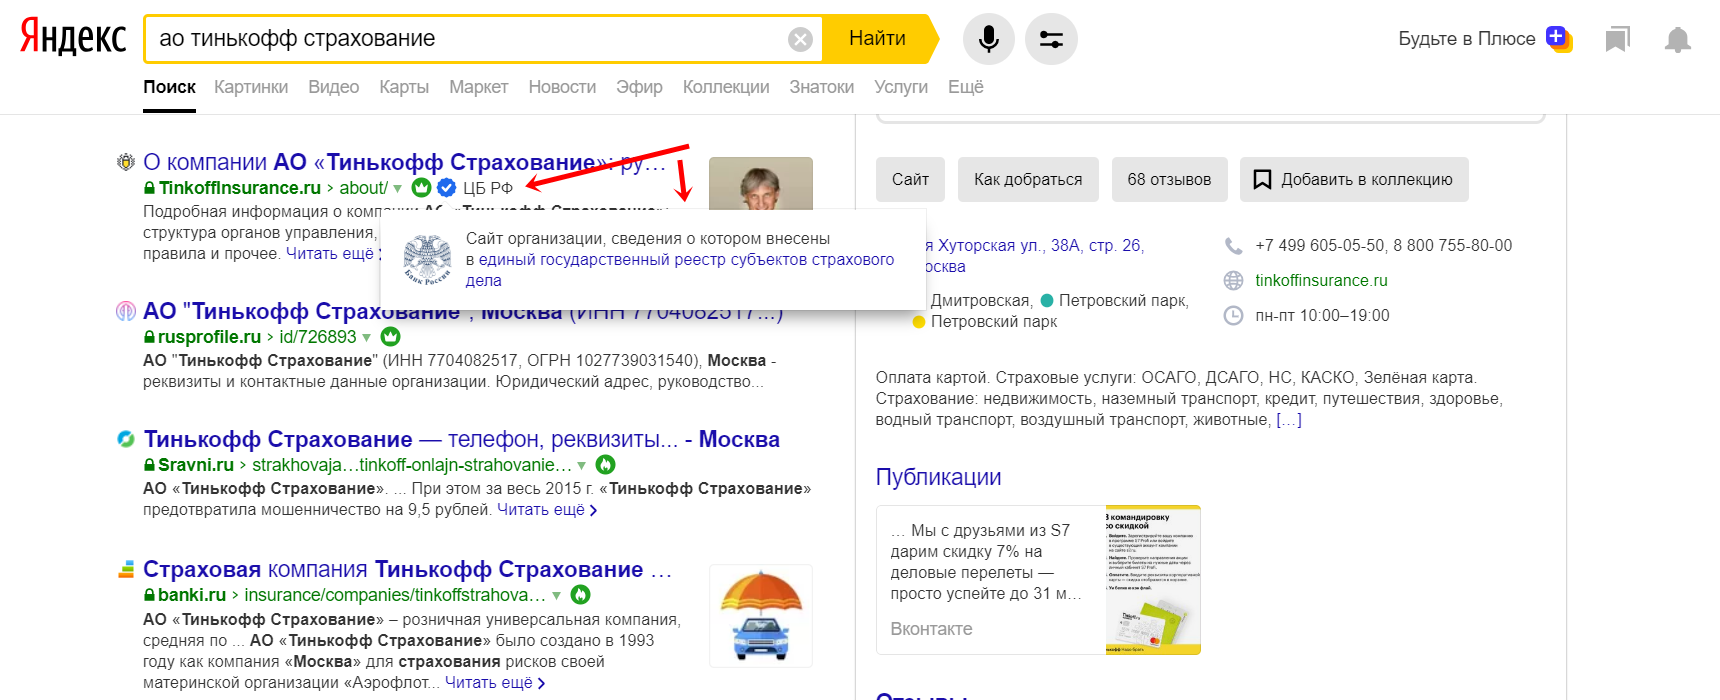Open notifications via the bell icon

[x=1677, y=39]
